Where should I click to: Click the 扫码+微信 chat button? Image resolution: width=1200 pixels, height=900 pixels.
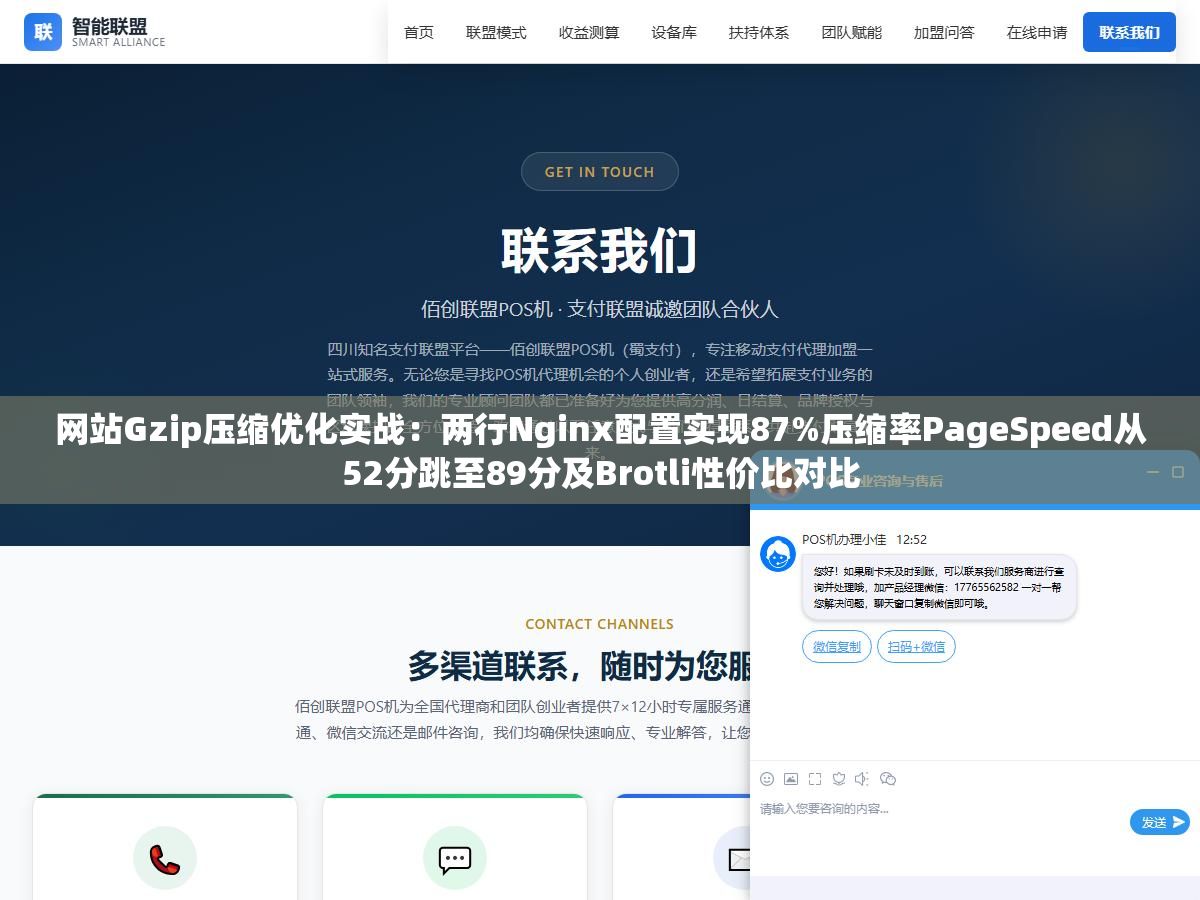click(916, 646)
